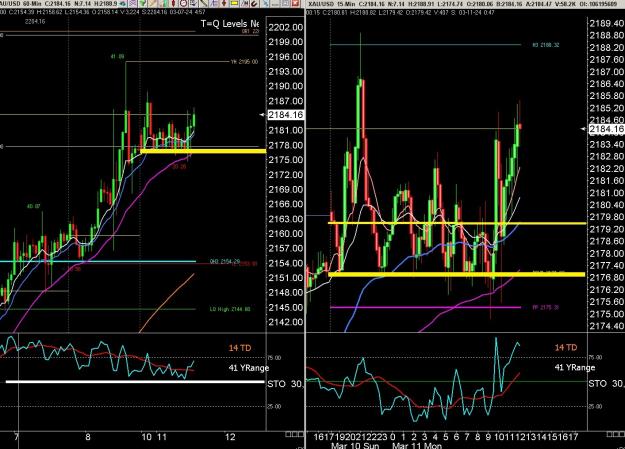The width and height of the screenshot is (625, 449).
Task: Click the magenta PP pivot label on right chart
Action: (546, 307)
